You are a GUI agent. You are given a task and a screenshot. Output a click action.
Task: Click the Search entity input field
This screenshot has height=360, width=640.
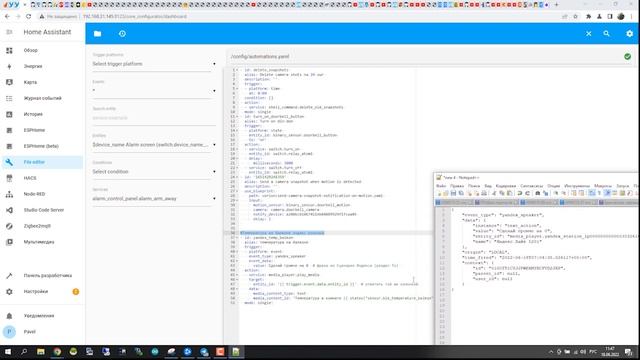pyautogui.click(x=154, y=118)
